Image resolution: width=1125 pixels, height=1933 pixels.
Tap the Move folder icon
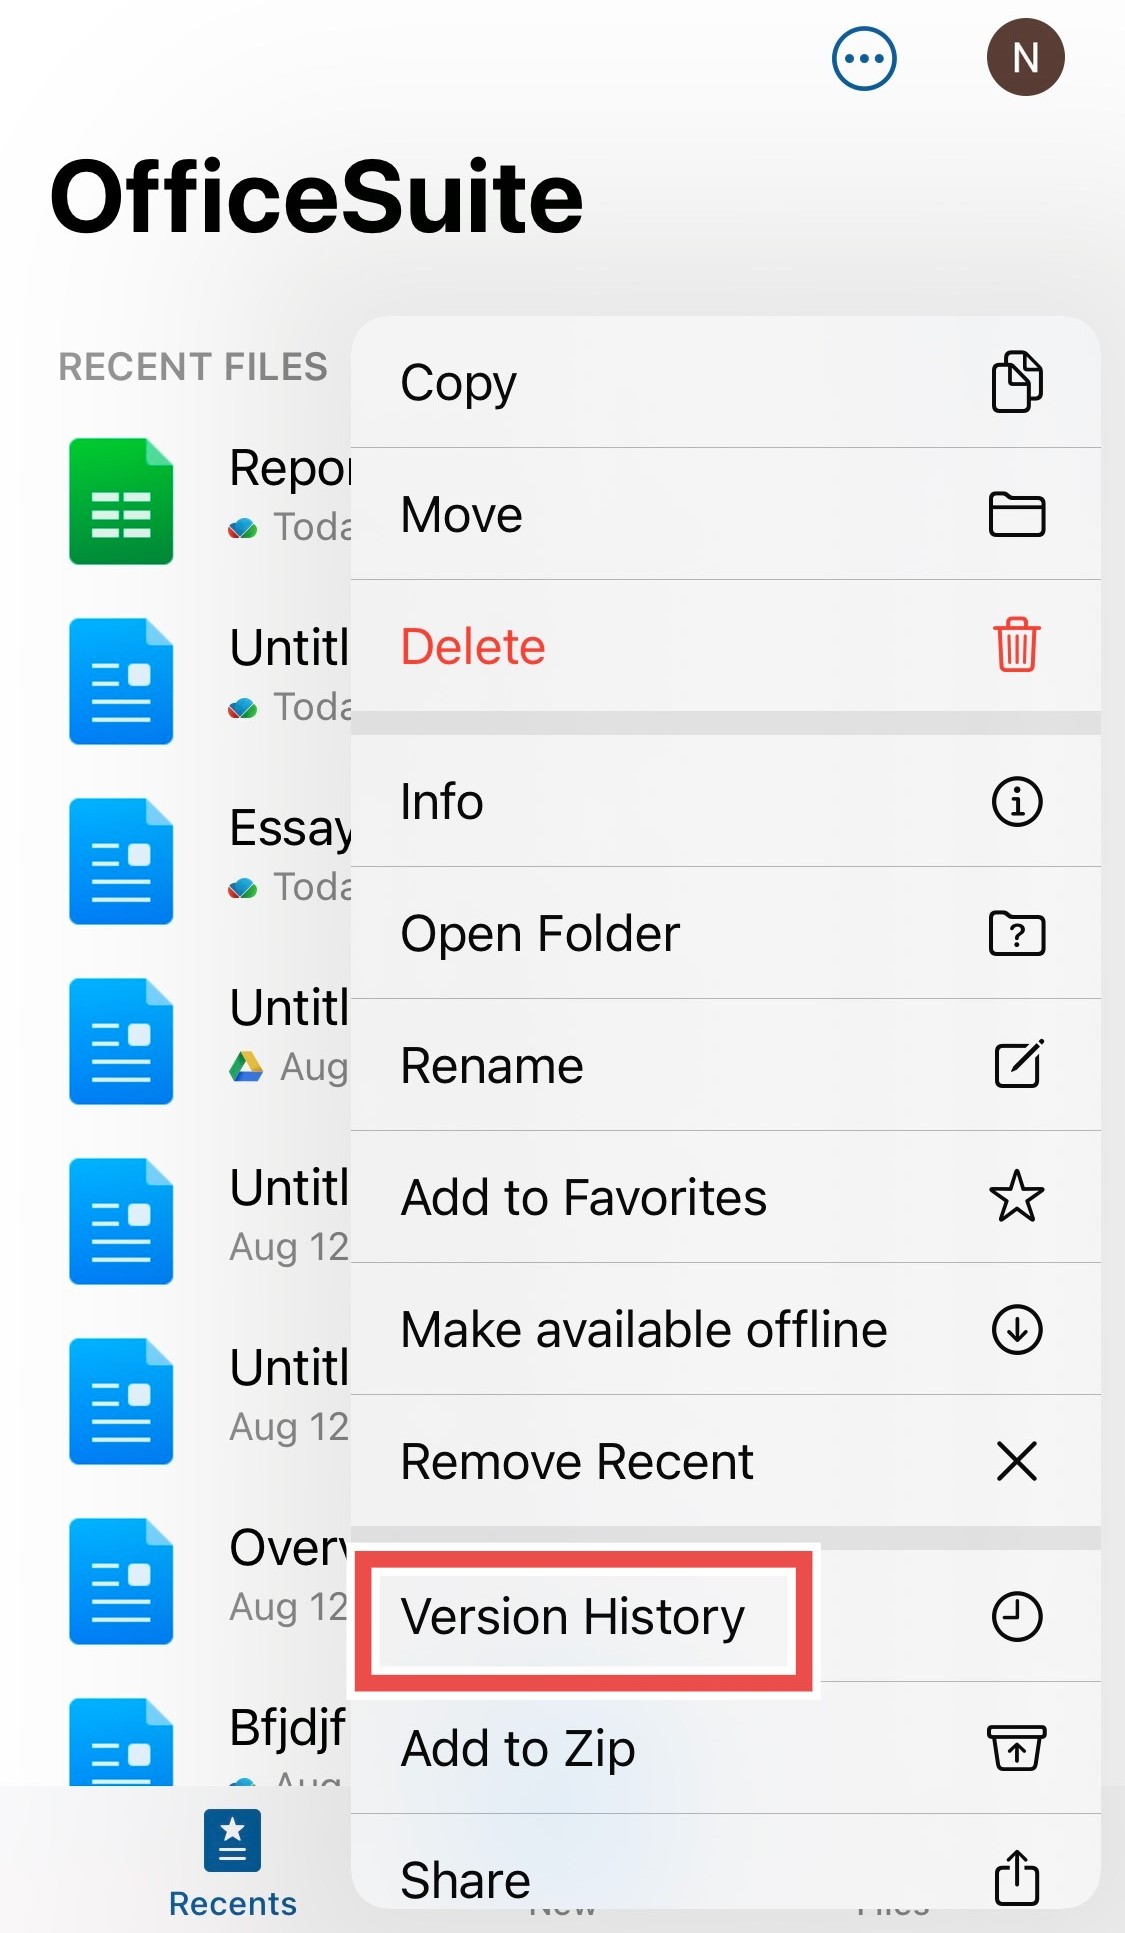[1017, 514]
